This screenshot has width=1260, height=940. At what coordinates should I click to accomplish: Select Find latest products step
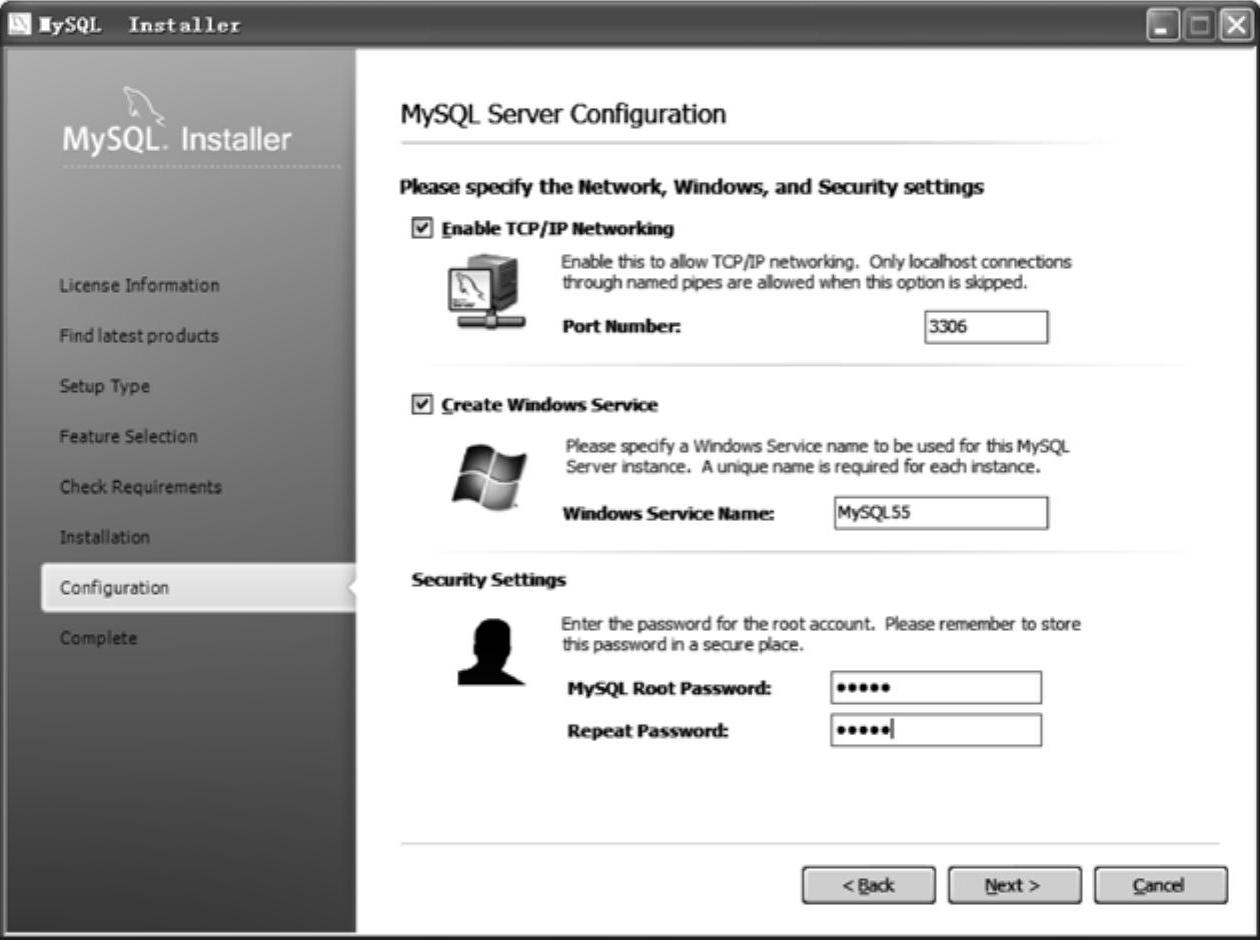(x=138, y=336)
